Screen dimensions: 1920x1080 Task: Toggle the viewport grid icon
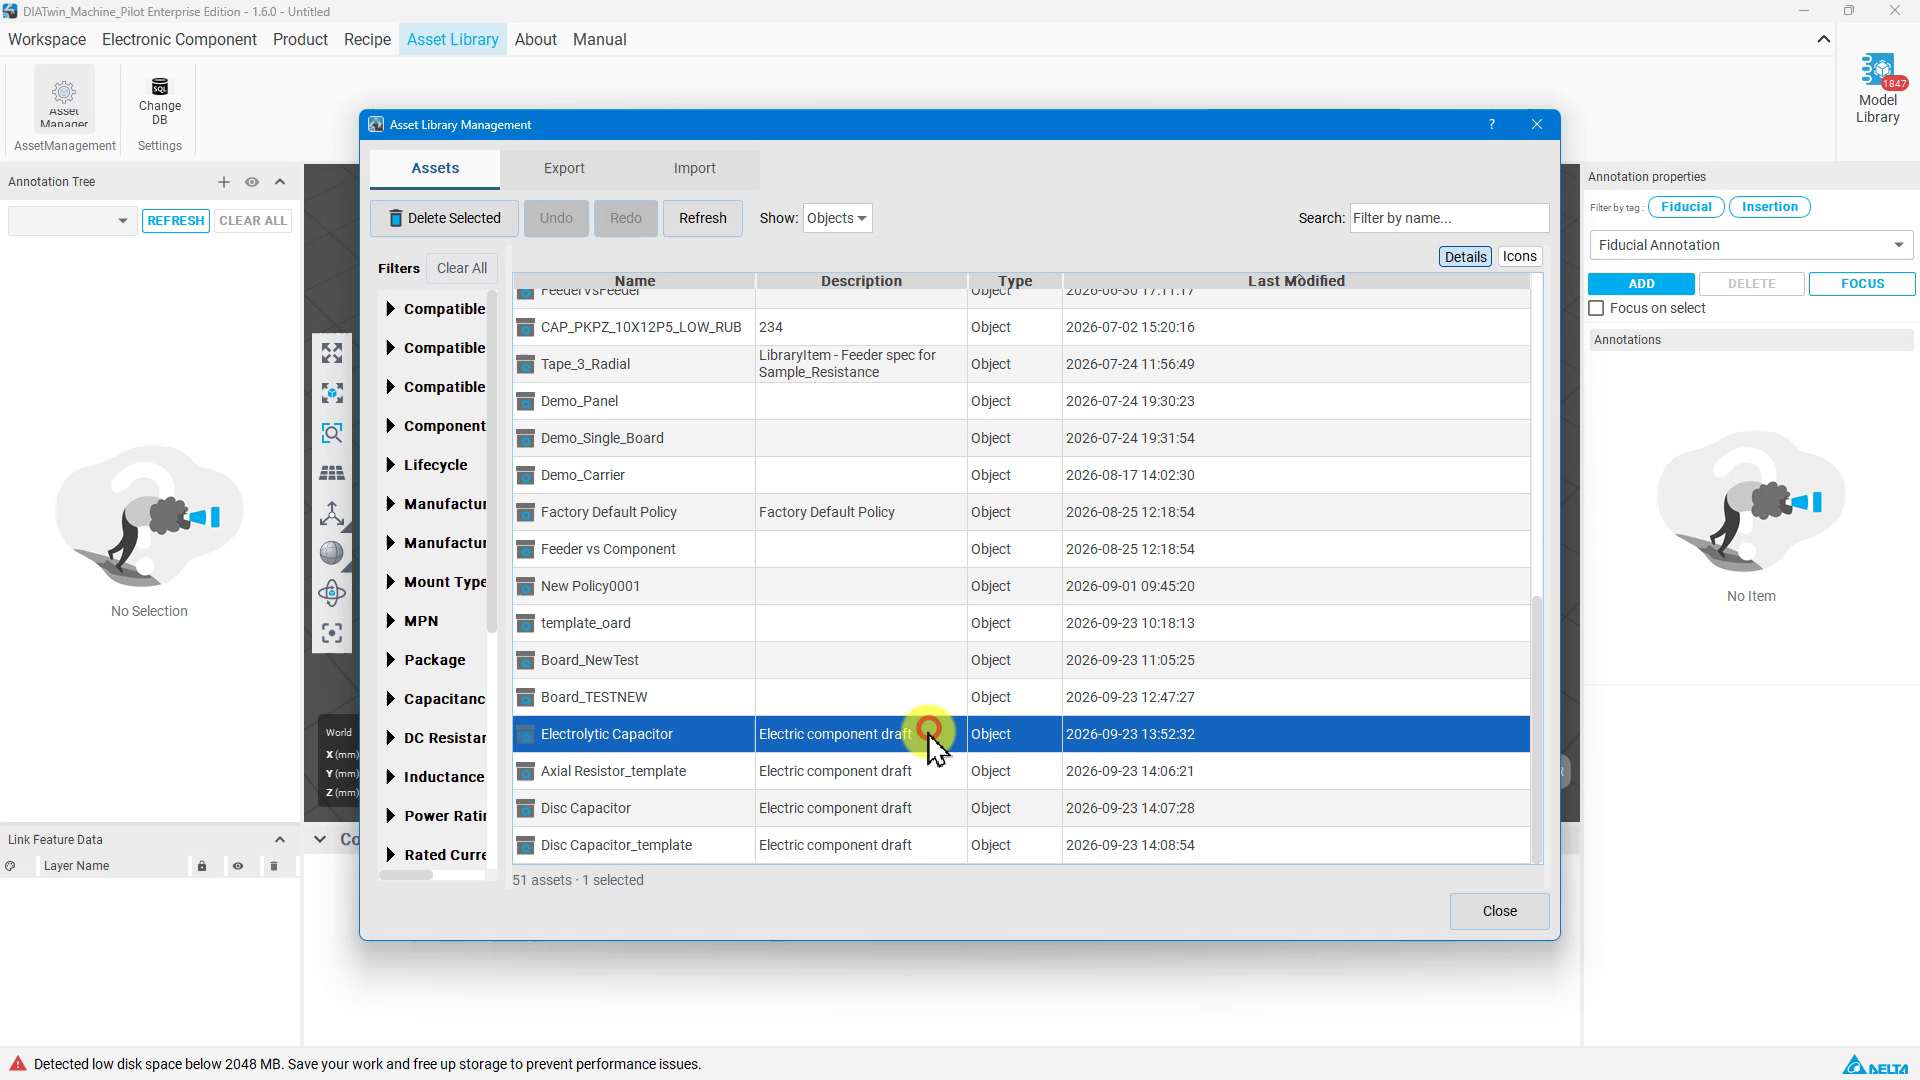click(x=332, y=473)
